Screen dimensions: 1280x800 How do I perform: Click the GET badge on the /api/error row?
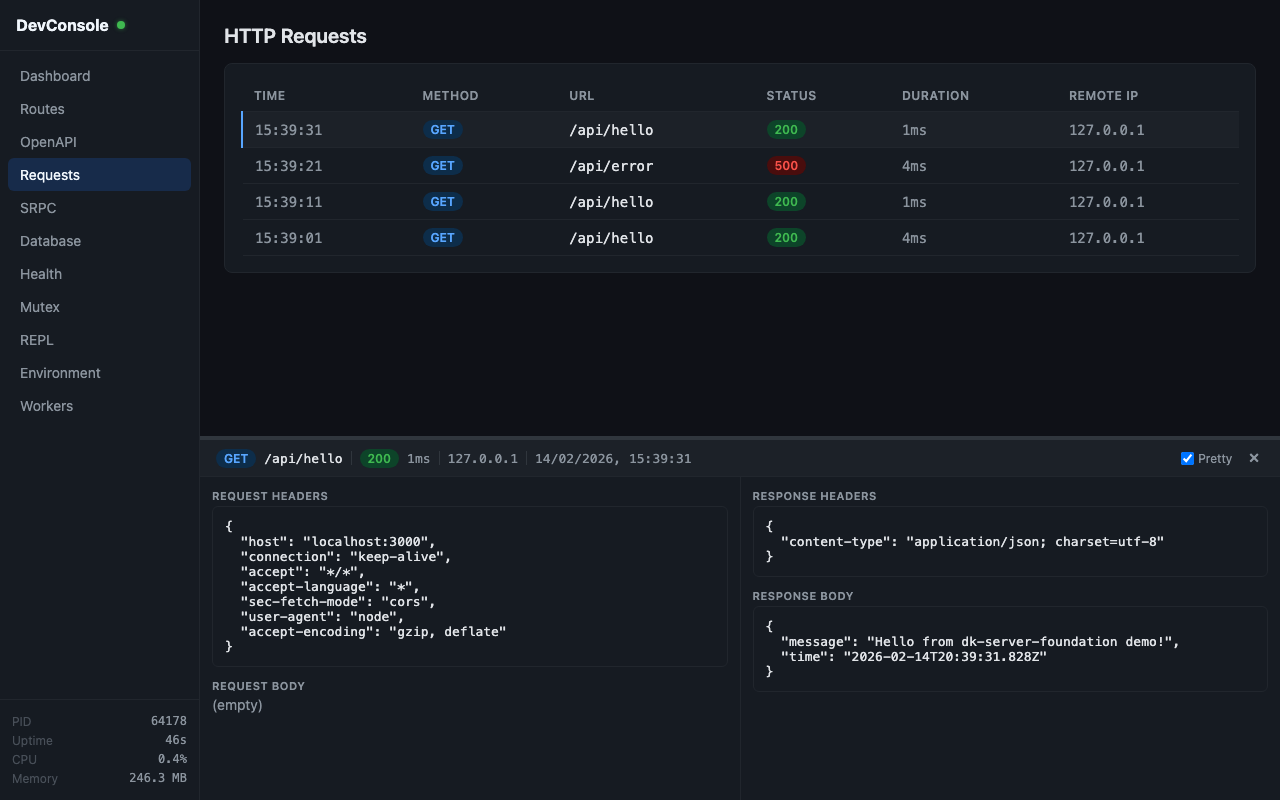coord(442,166)
